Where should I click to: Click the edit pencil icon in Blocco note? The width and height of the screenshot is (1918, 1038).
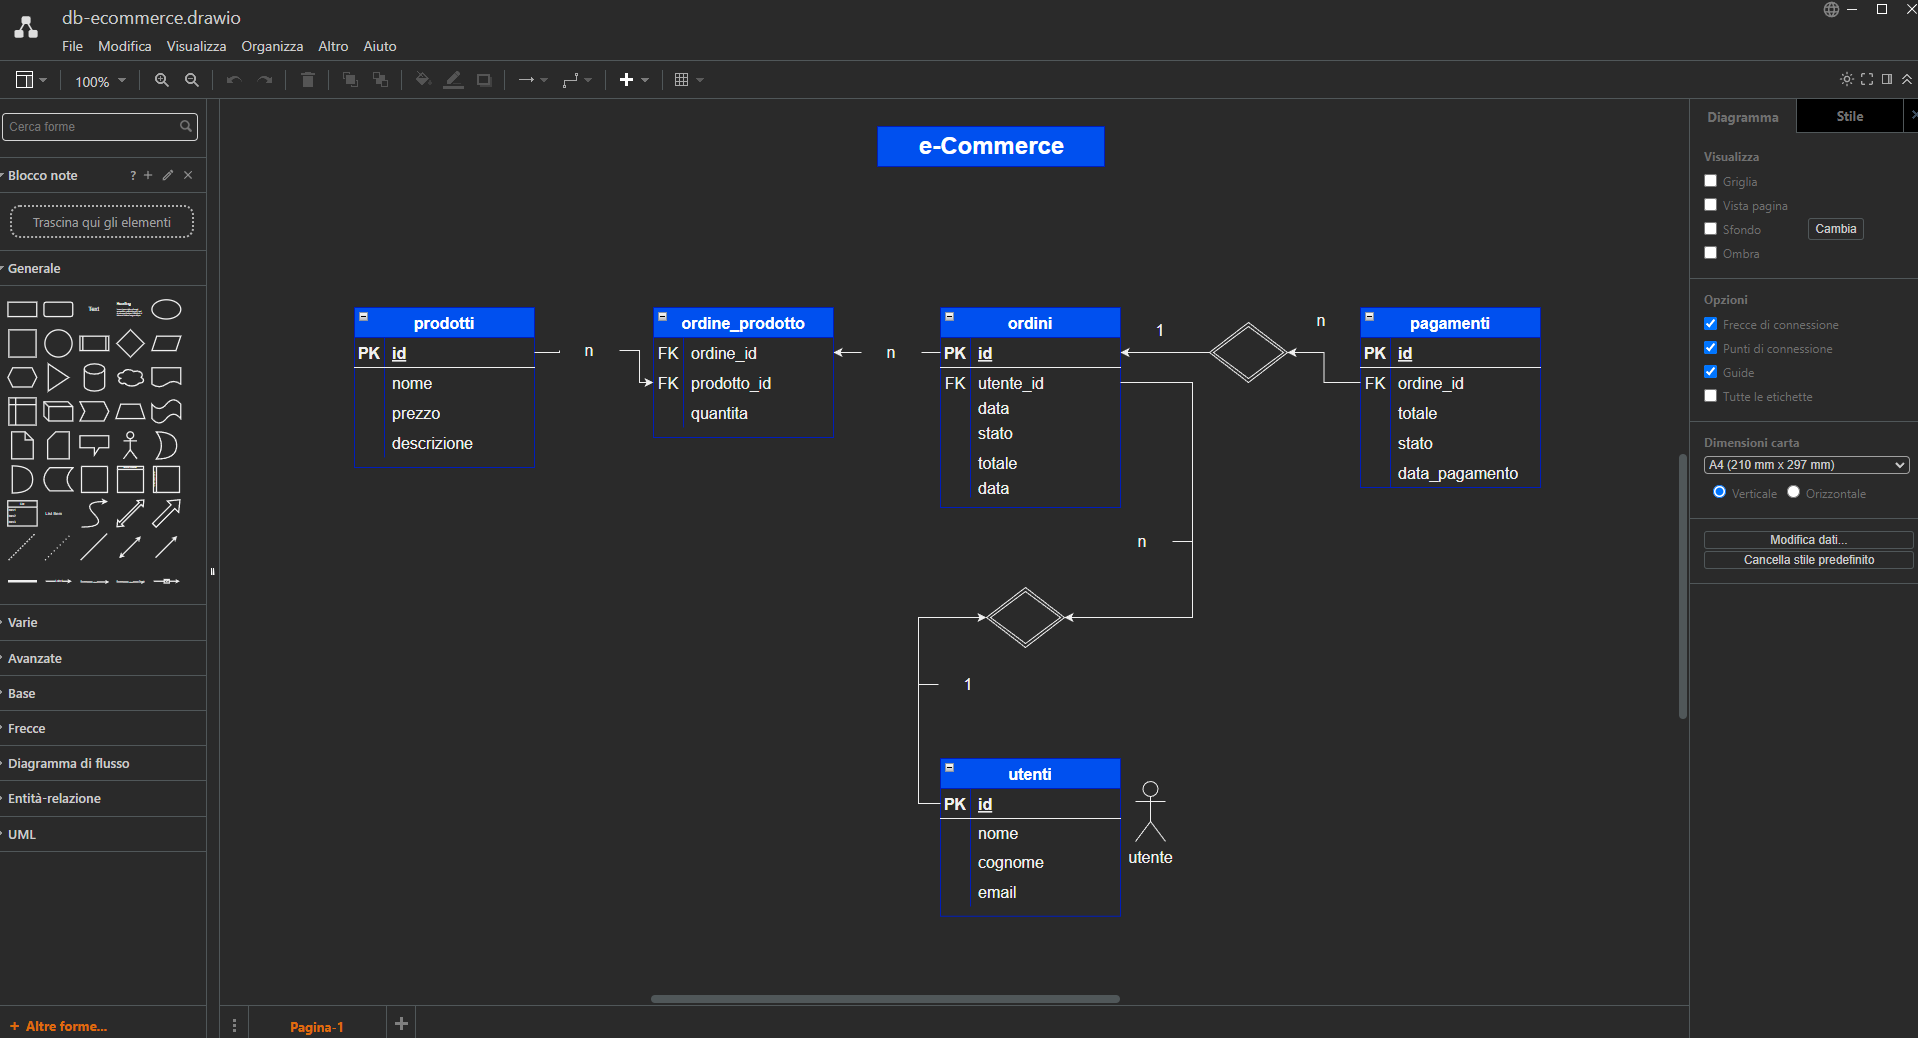168,175
